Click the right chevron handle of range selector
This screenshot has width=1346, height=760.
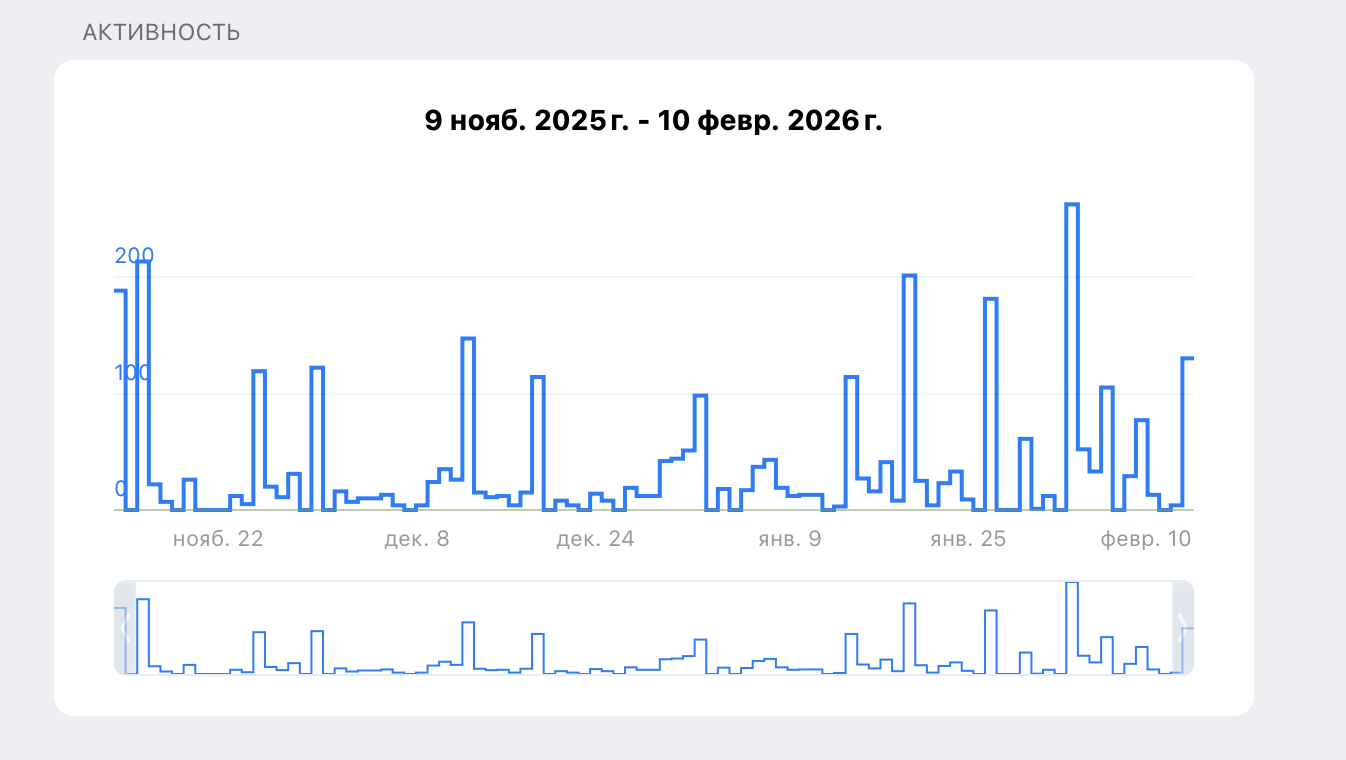(1183, 628)
